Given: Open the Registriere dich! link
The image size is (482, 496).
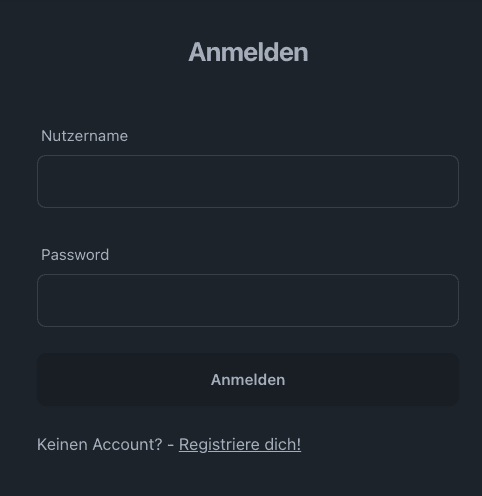Looking at the screenshot, I should point(240,444).
